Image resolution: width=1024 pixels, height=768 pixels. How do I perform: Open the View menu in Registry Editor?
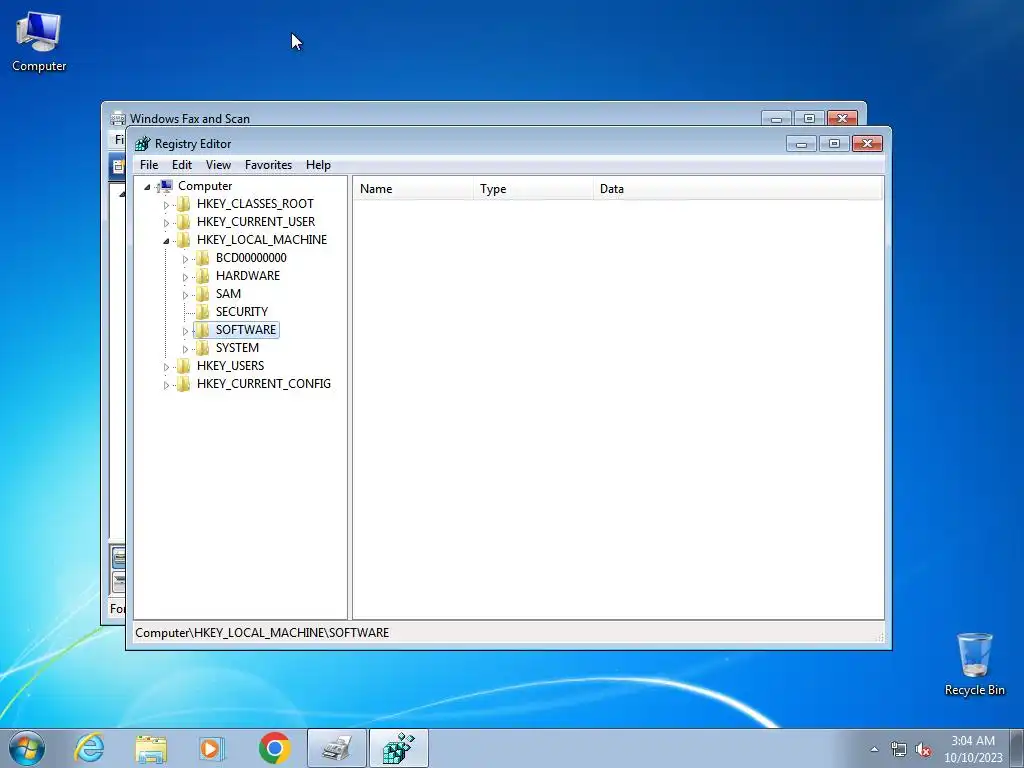pyautogui.click(x=218, y=165)
